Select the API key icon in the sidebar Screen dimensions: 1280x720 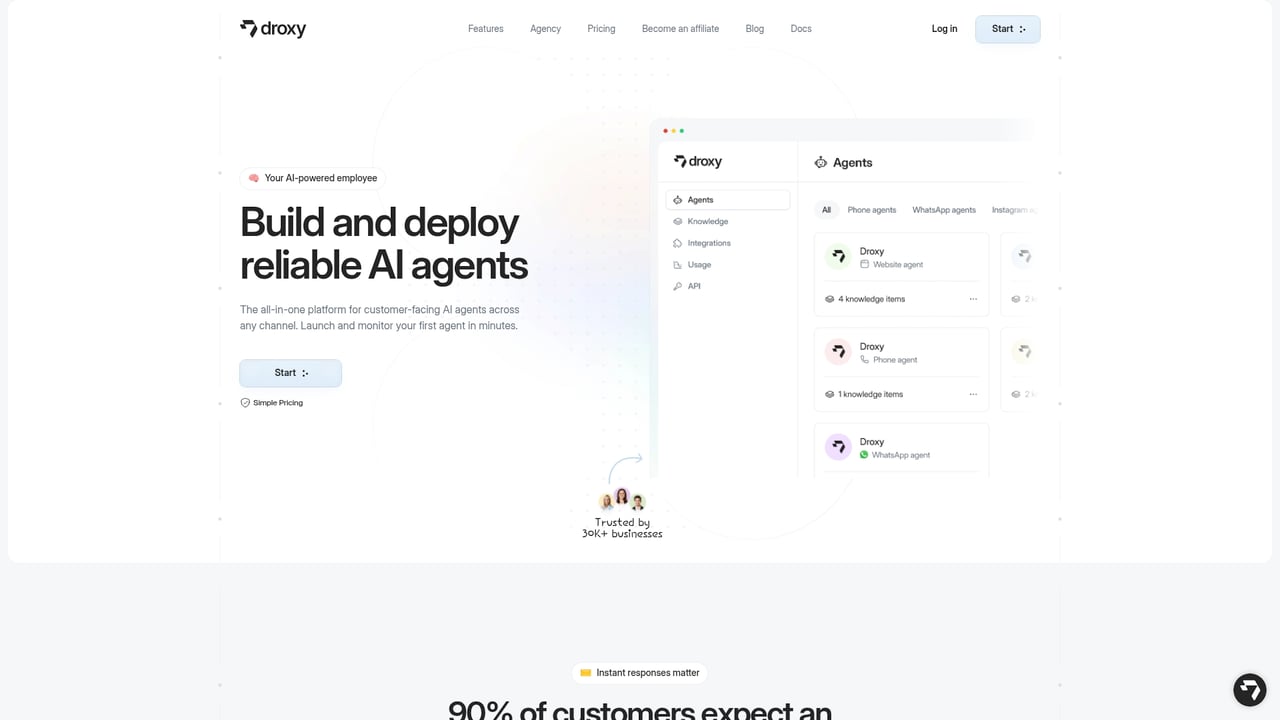point(678,286)
